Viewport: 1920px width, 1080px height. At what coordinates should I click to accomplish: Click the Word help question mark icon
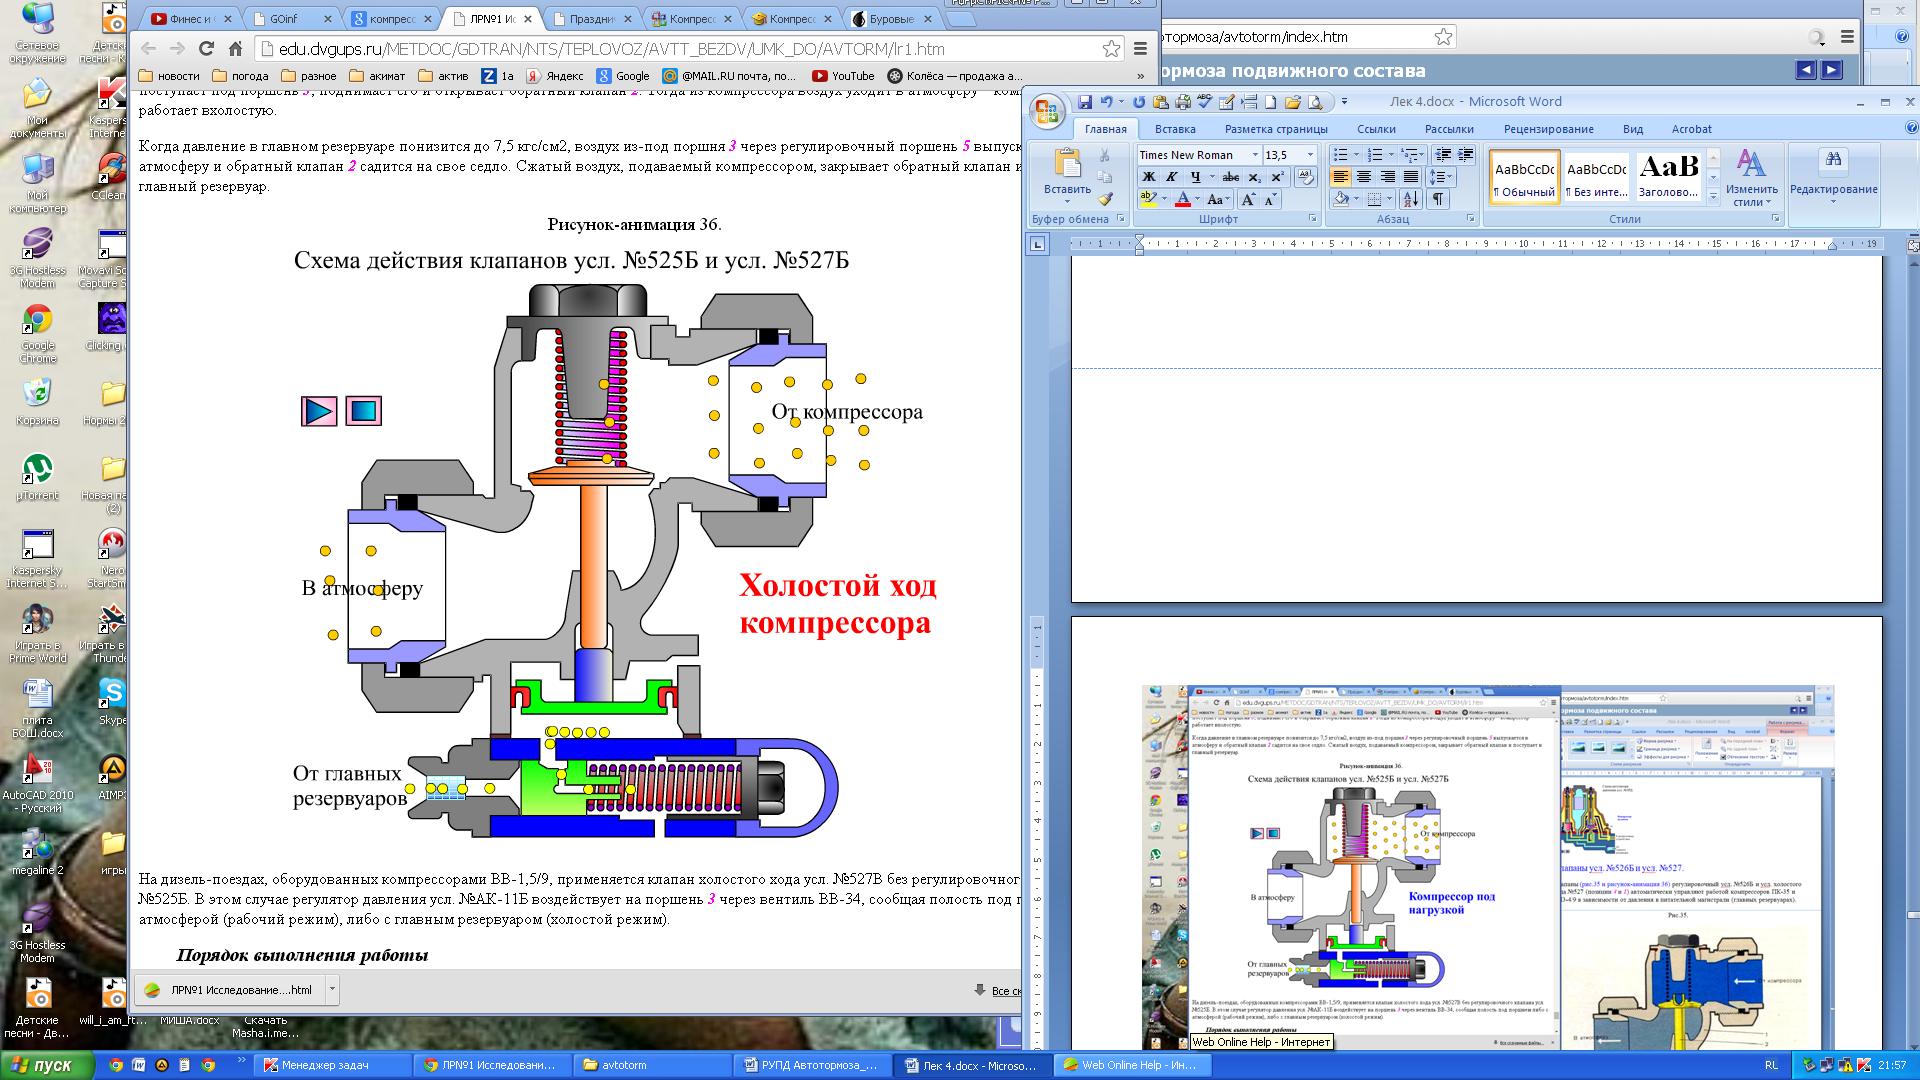[1911, 128]
